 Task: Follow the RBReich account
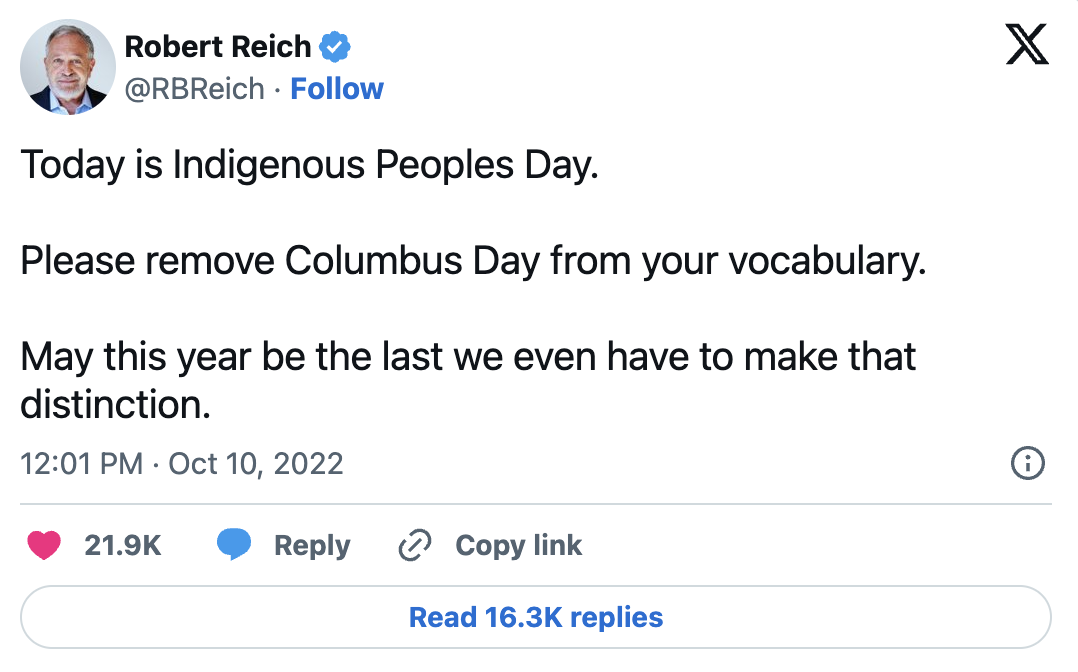tap(337, 89)
